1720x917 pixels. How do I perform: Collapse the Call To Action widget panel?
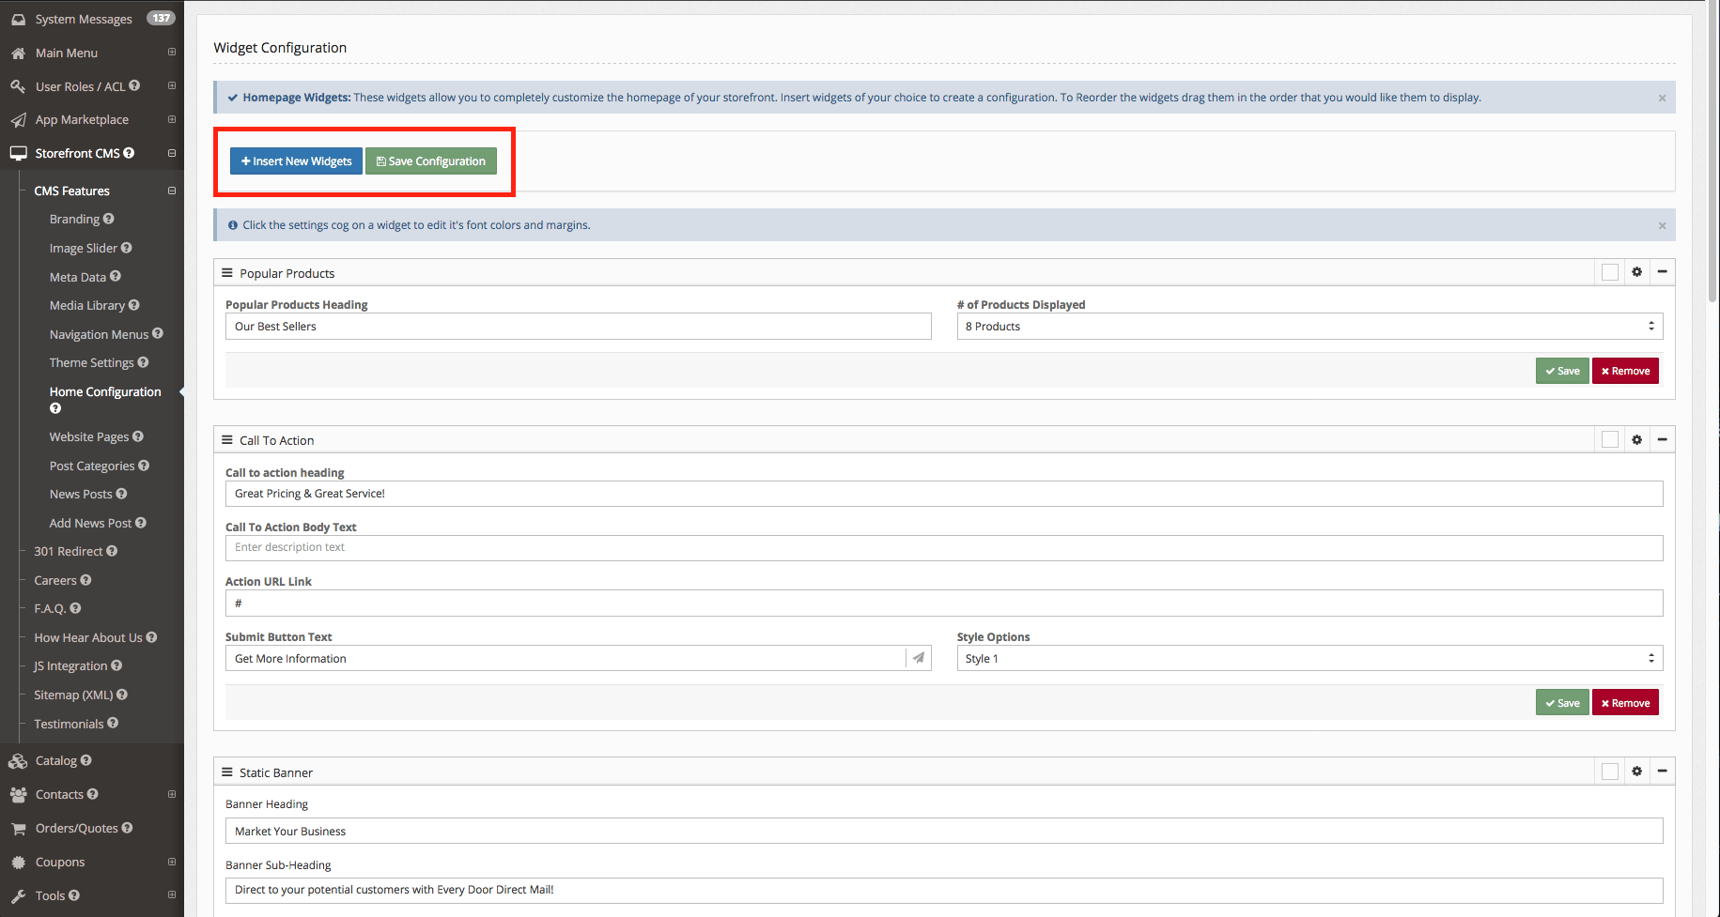pos(1662,440)
